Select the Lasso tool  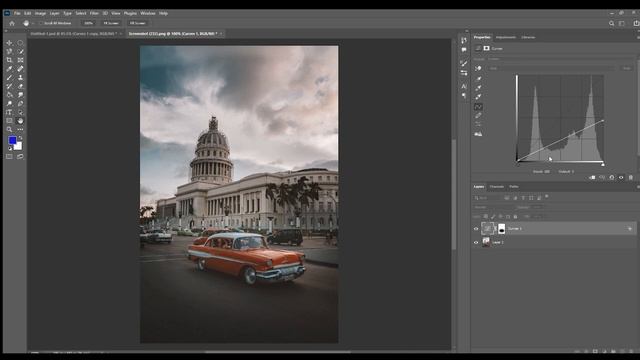[9, 51]
